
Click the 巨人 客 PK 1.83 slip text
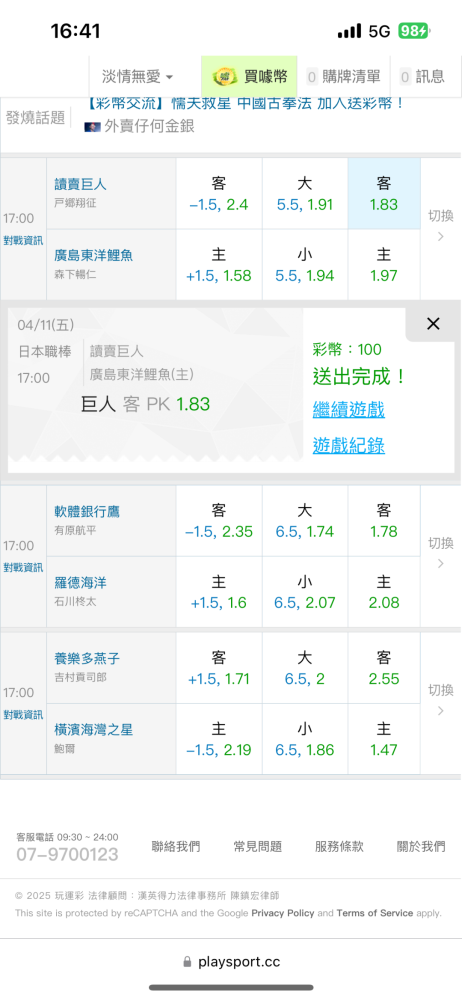tap(145, 404)
